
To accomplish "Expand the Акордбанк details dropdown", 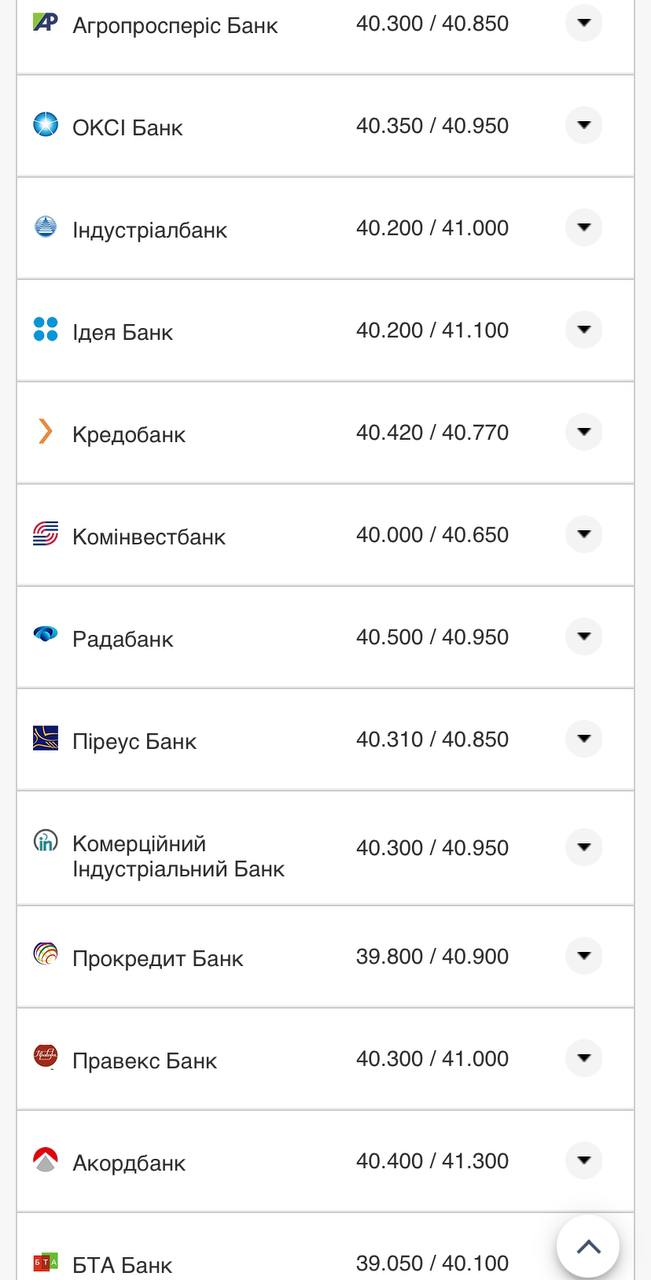I will tap(584, 1160).
